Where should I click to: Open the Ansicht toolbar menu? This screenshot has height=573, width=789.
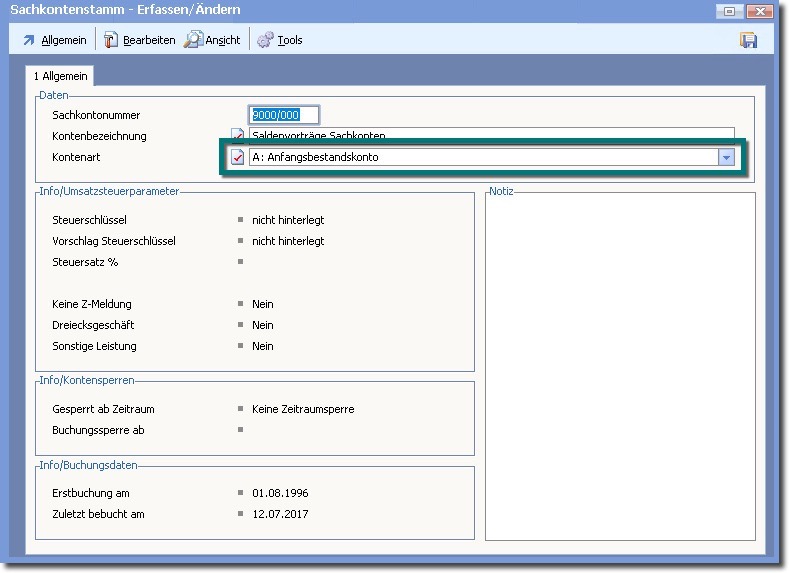pyautogui.click(x=212, y=40)
